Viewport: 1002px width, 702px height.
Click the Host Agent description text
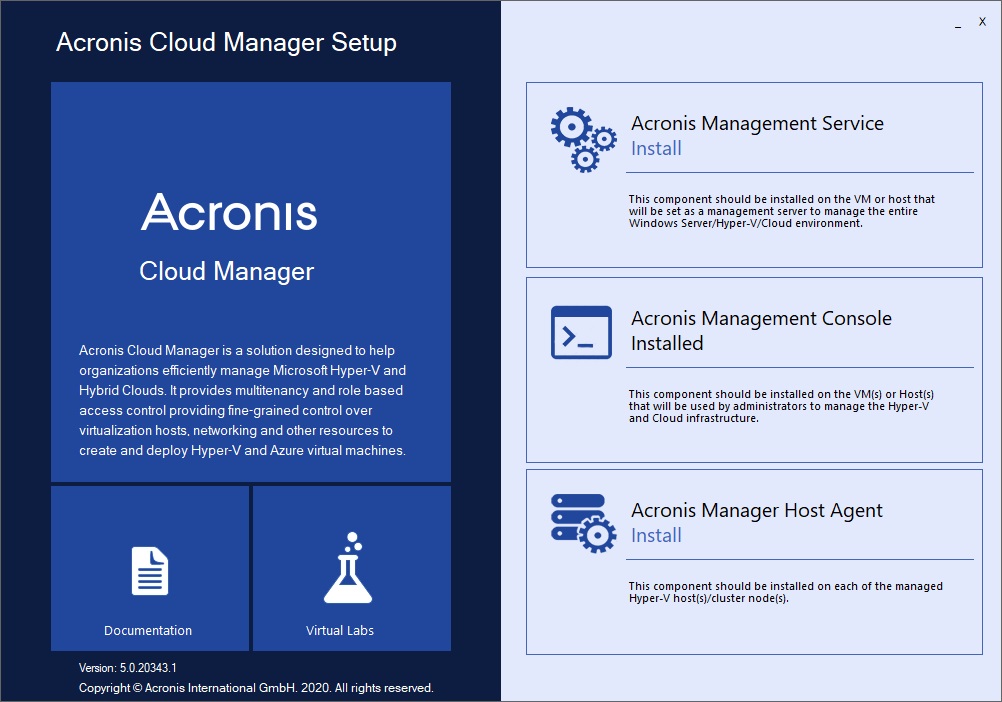pyautogui.click(x=785, y=592)
